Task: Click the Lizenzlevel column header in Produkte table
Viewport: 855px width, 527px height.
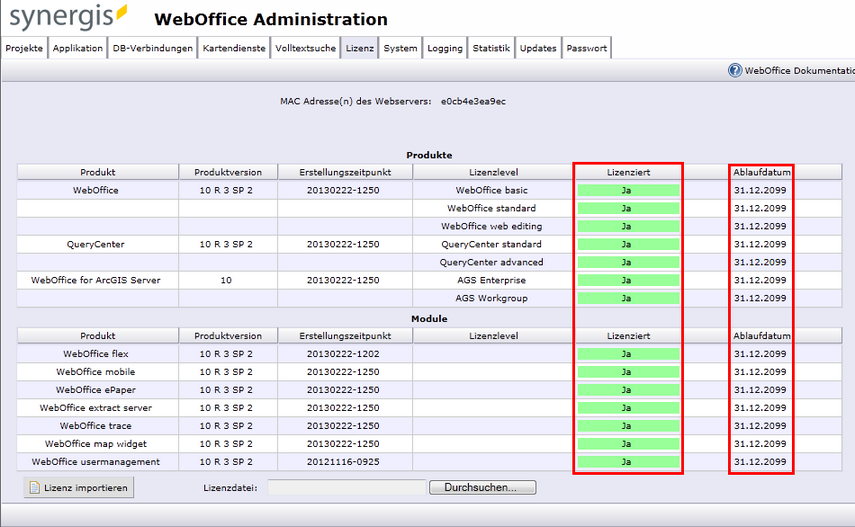Action: point(493,172)
